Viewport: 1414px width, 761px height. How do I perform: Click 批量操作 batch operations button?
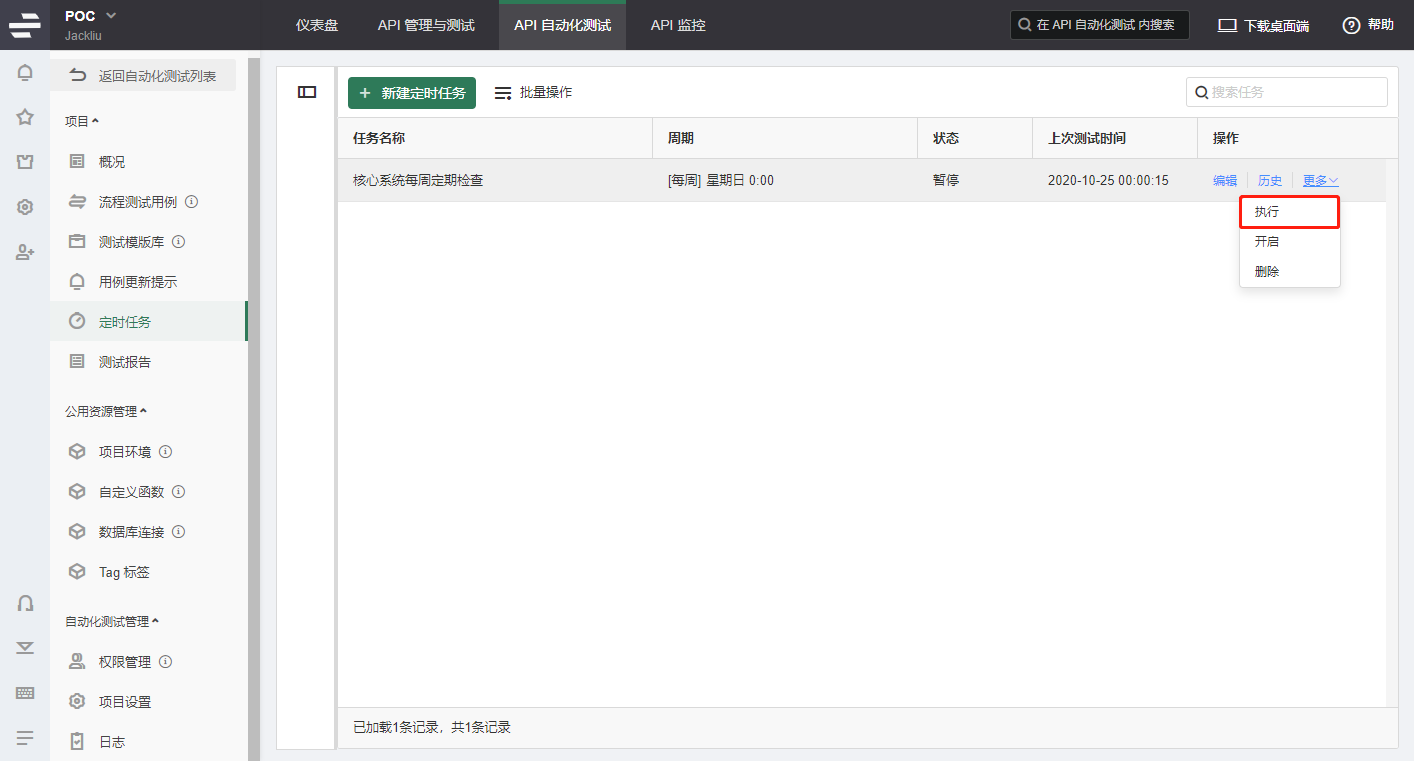[x=534, y=92]
